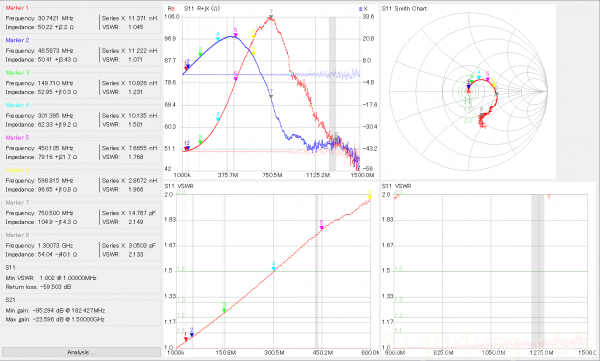The height and width of the screenshot is (361, 600).
Task: Click Marker 3's Impedance reading starting with 52.95
Action: click(57, 92)
